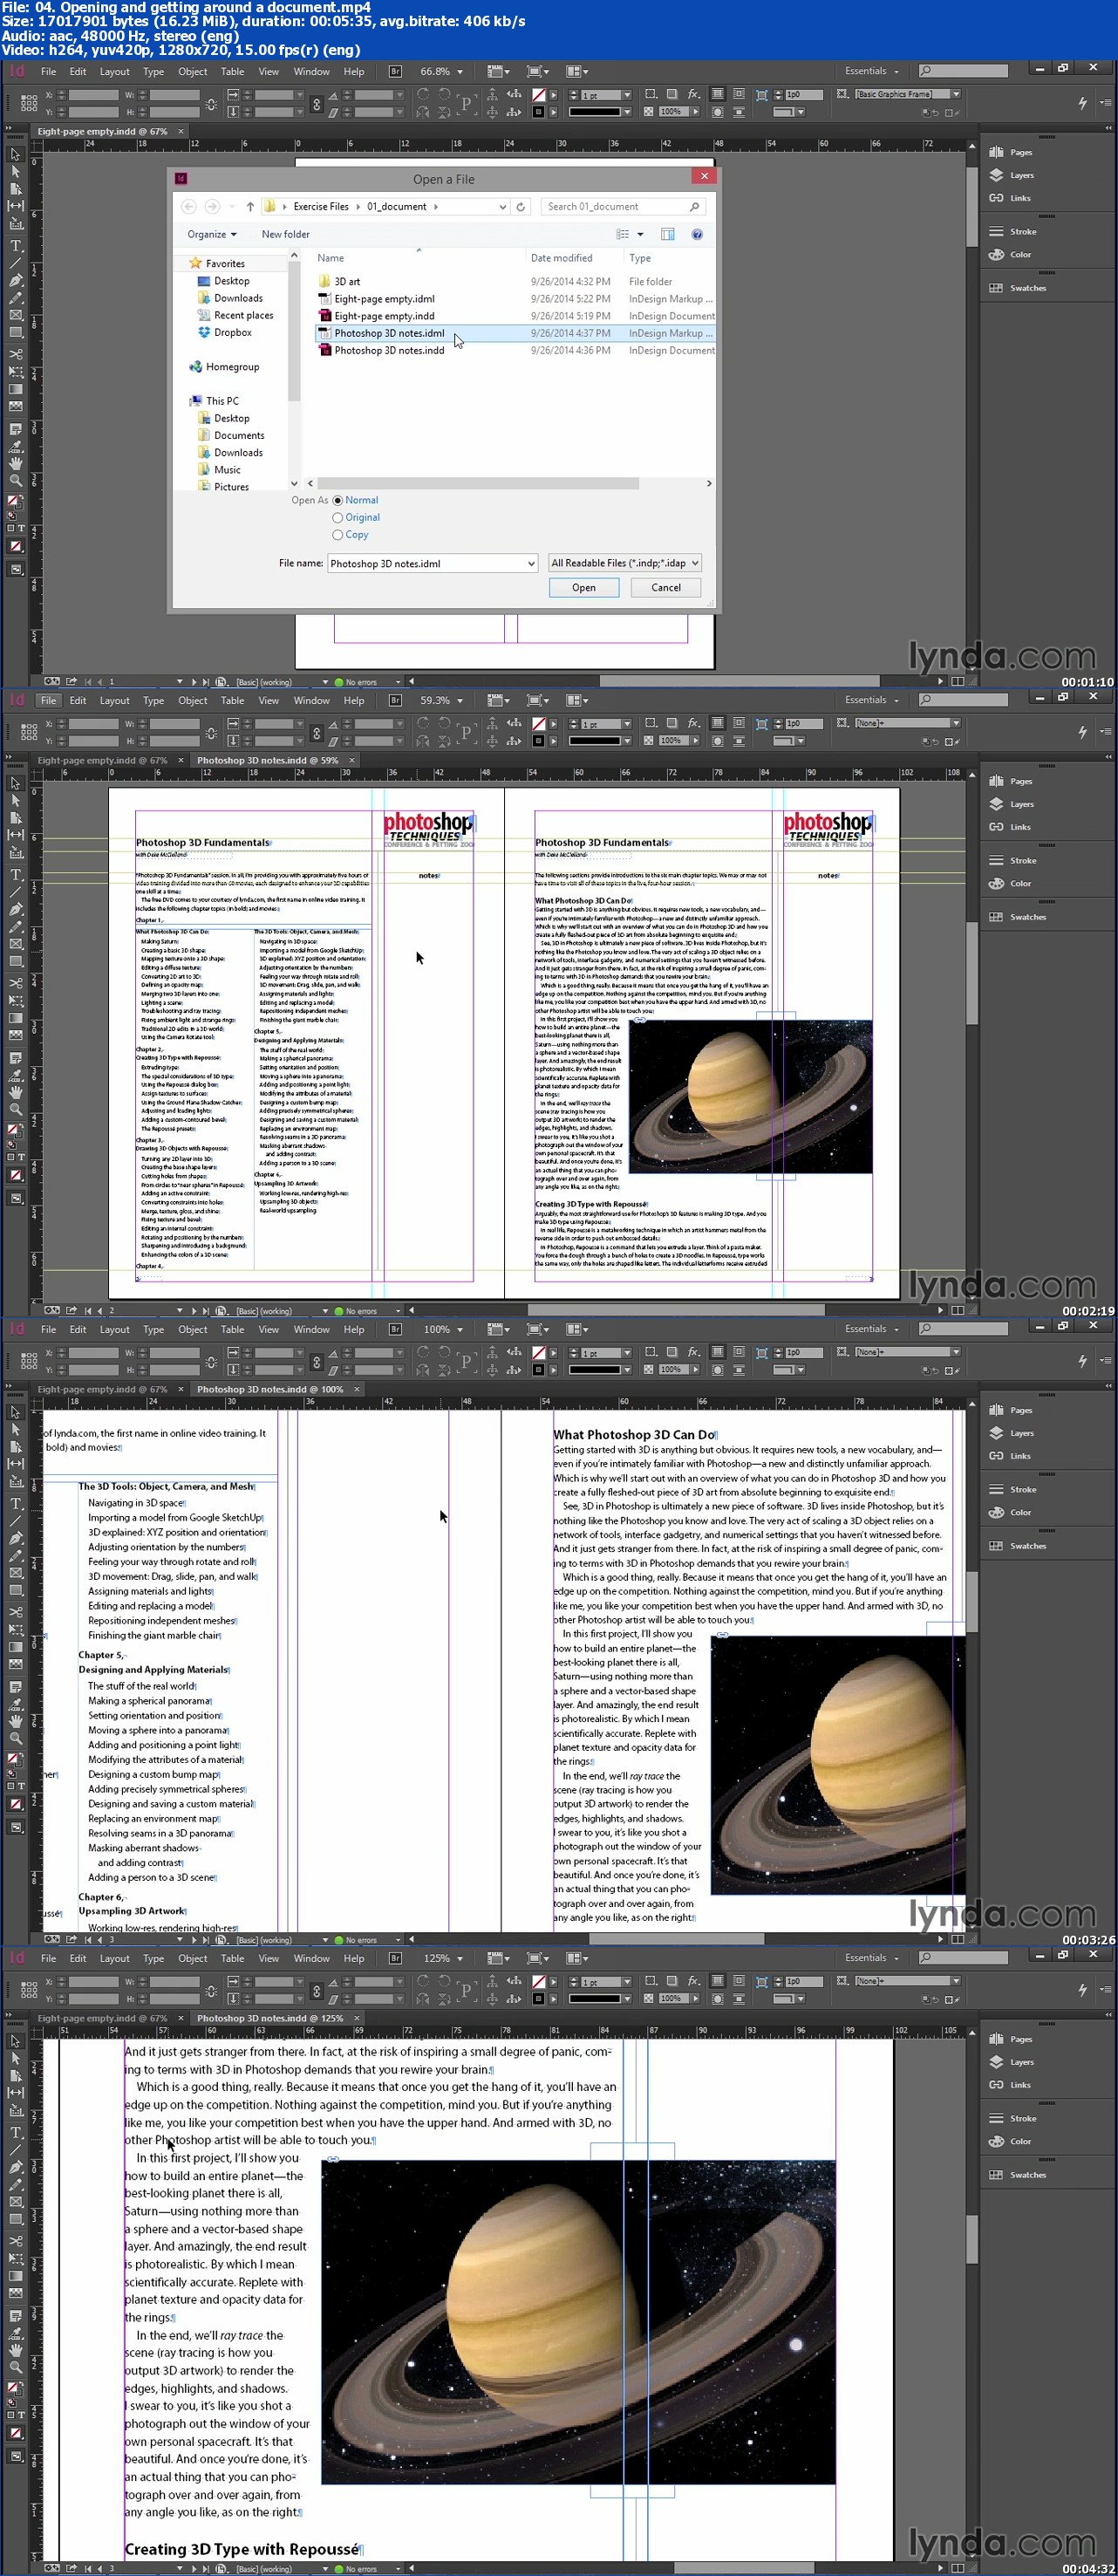
Task: Open Stroke panel in the 100% zoom frame
Action: pyautogui.click(x=1013, y=1489)
